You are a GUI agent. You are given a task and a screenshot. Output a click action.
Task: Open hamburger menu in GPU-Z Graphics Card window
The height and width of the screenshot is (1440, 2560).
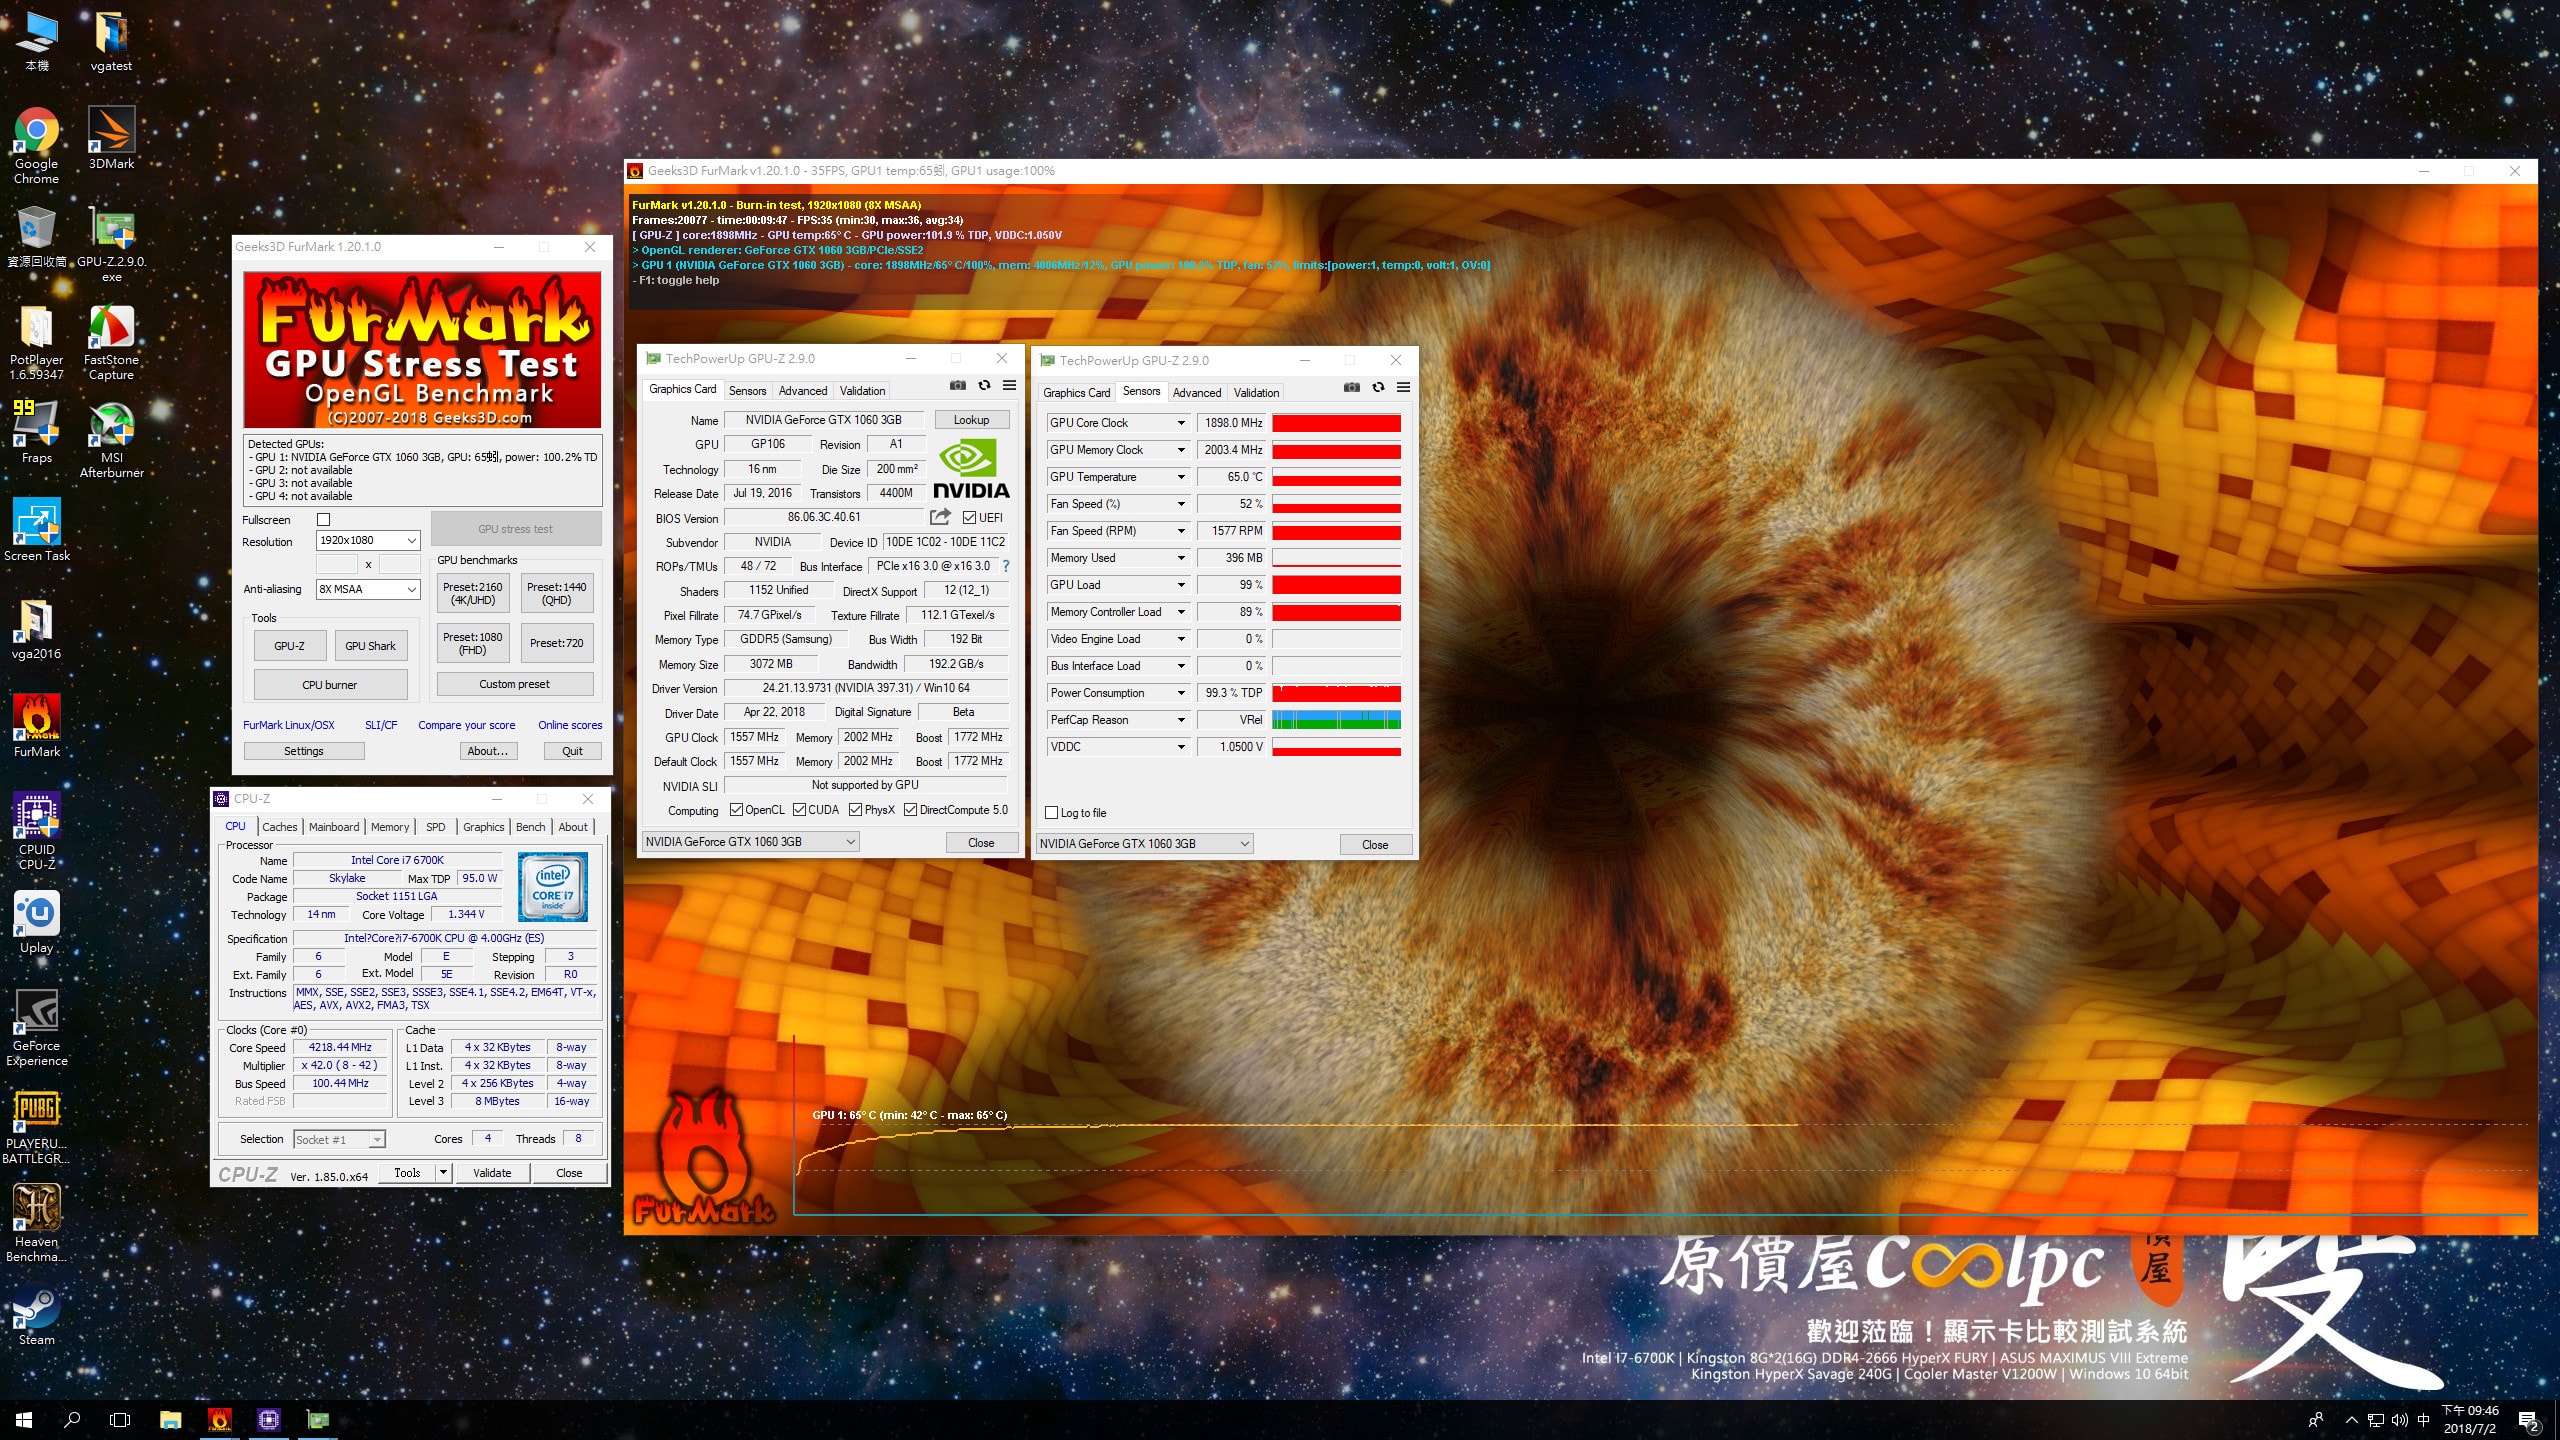coord(1009,386)
